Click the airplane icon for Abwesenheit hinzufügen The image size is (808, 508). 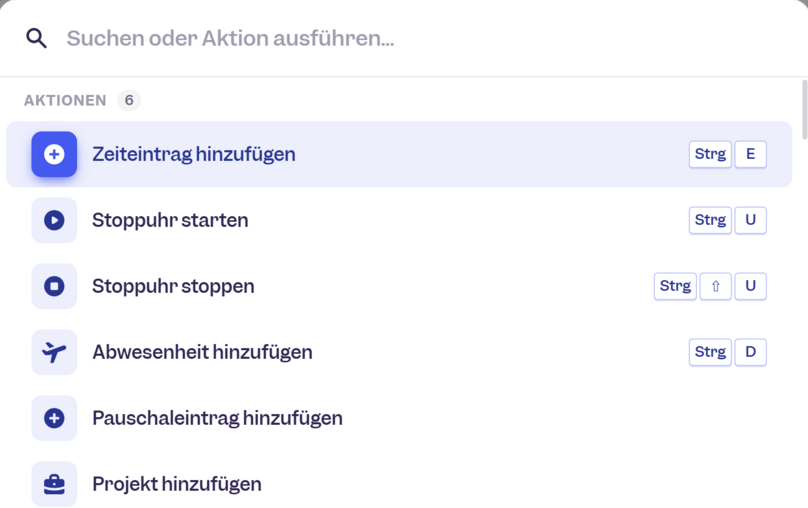(54, 352)
